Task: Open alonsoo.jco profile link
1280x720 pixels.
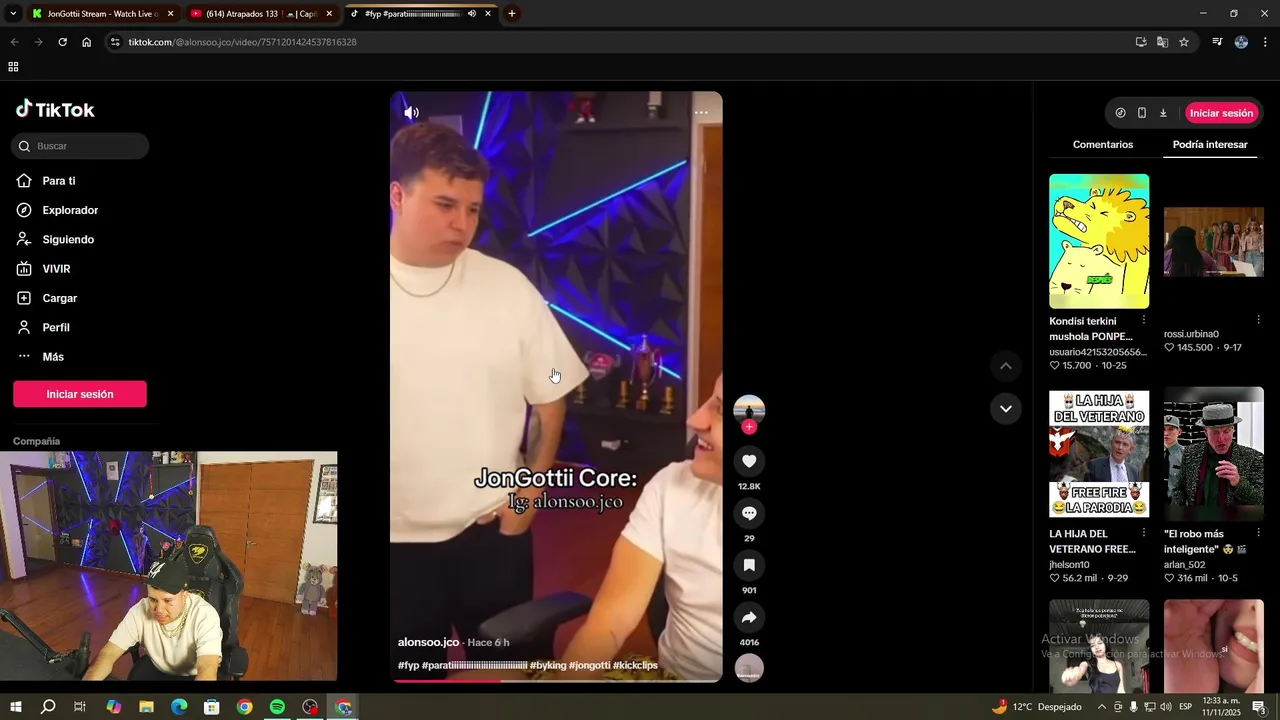Action: point(428,642)
